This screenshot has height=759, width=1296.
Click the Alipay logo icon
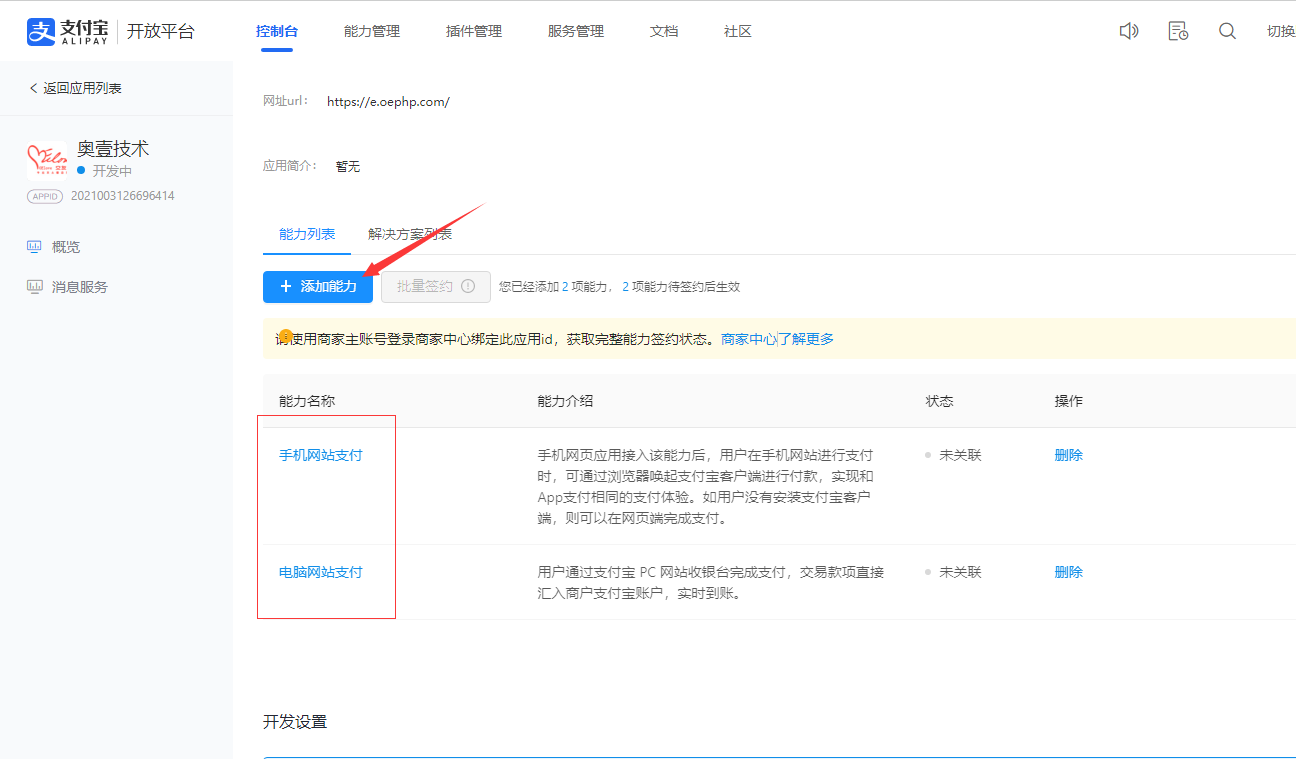click(x=39, y=31)
